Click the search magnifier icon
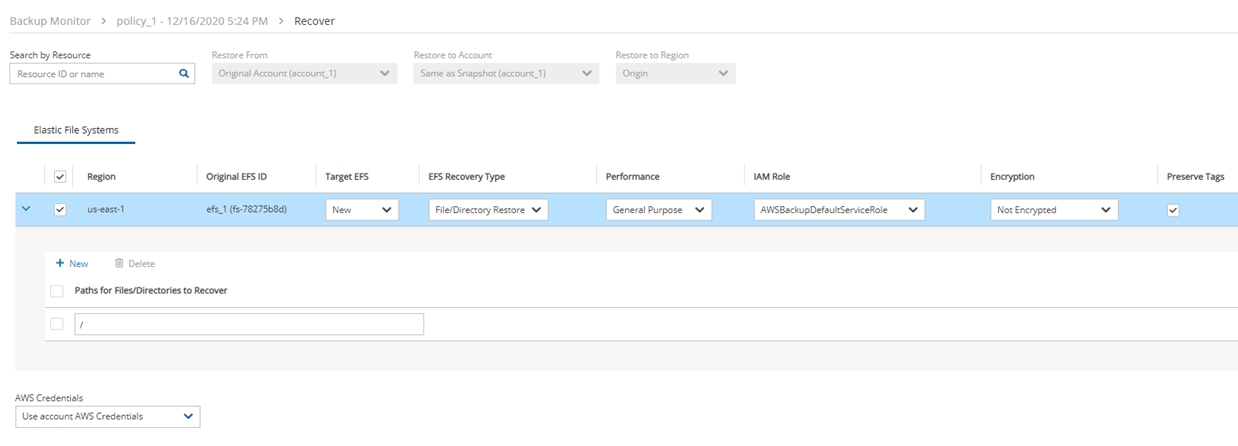Screen dimensions: 1238x446 coord(183,73)
